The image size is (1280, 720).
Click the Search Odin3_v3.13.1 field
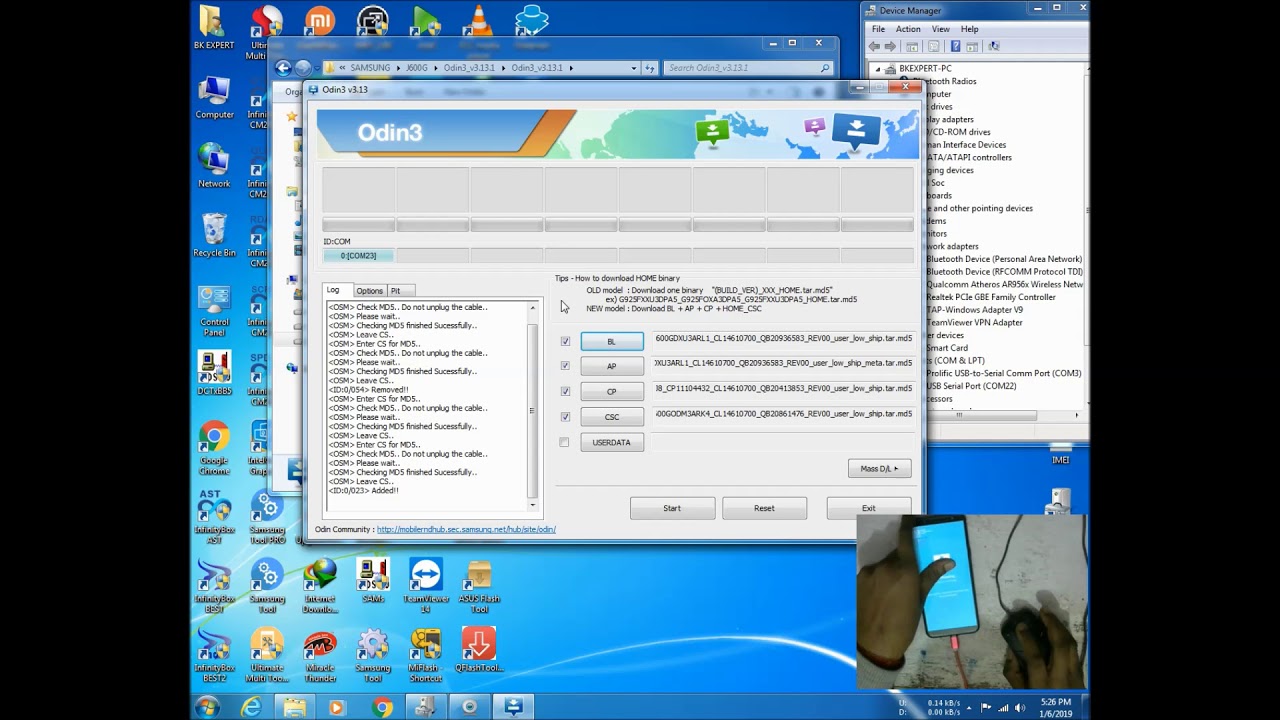tap(748, 68)
